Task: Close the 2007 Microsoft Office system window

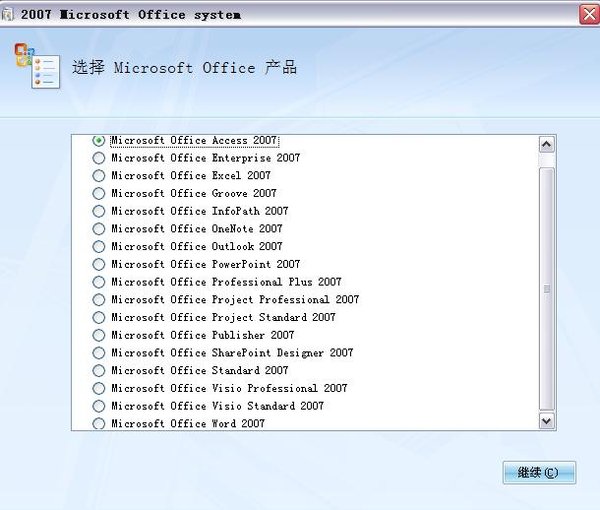Action: click(589, 15)
